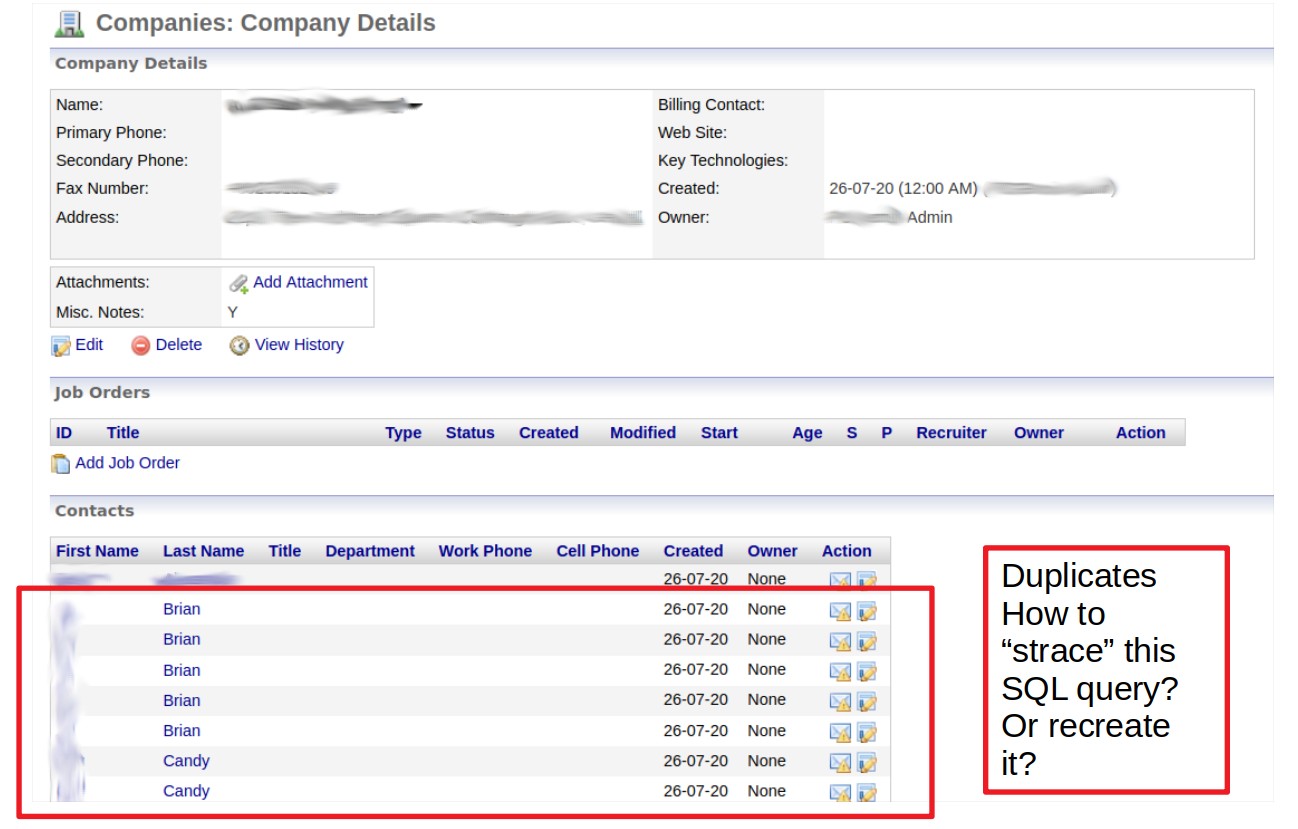This screenshot has width=1298, height=829.
Task: Click edit icon in the last Brian row
Action: 866,732
